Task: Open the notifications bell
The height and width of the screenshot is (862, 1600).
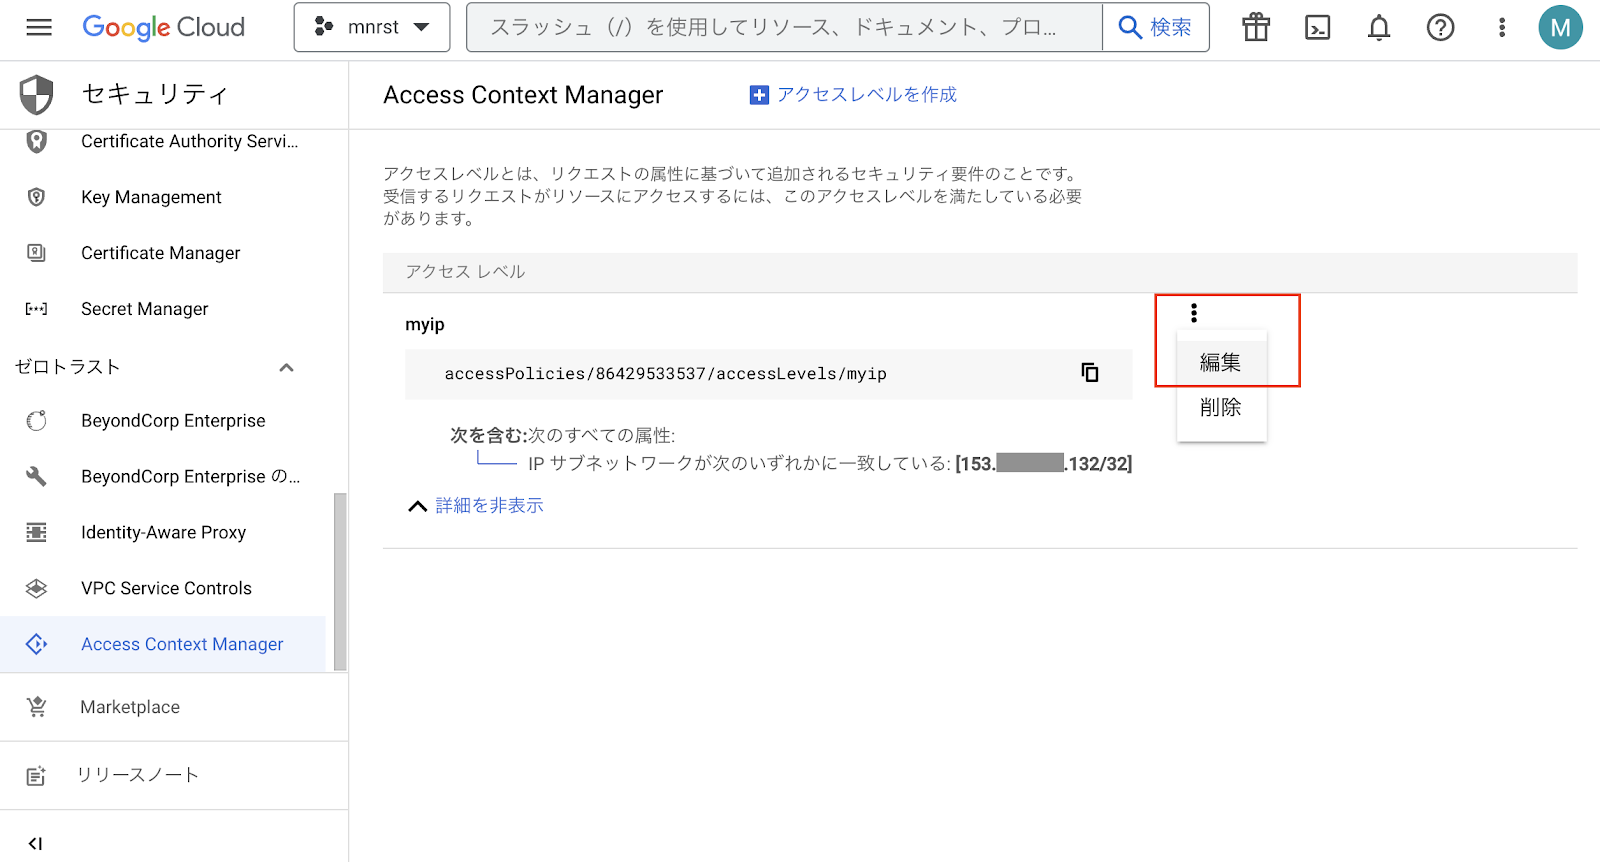Action: [x=1379, y=27]
